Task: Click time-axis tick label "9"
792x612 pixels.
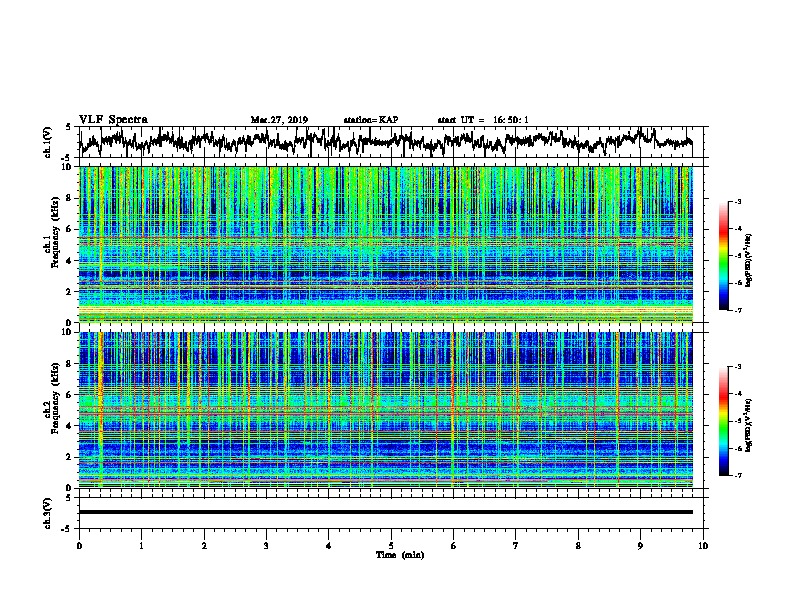Action: [640, 546]
